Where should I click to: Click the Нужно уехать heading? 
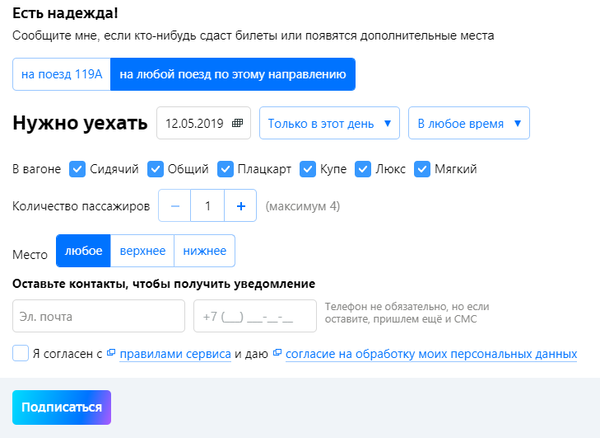click(80, 123)
